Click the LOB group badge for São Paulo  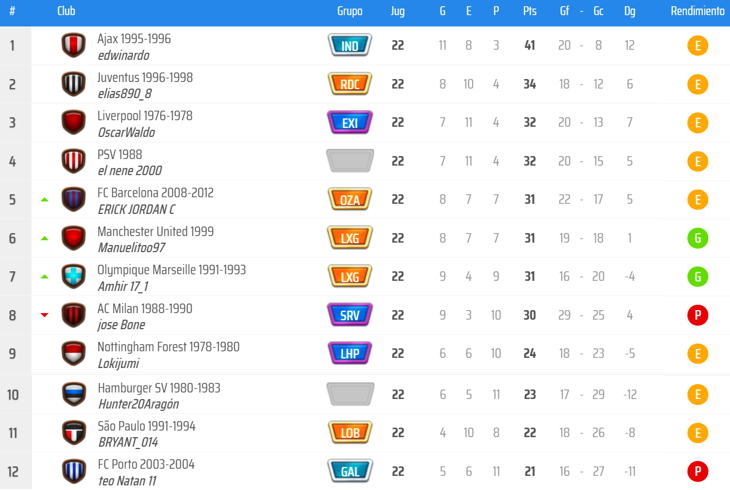[350, 432]
